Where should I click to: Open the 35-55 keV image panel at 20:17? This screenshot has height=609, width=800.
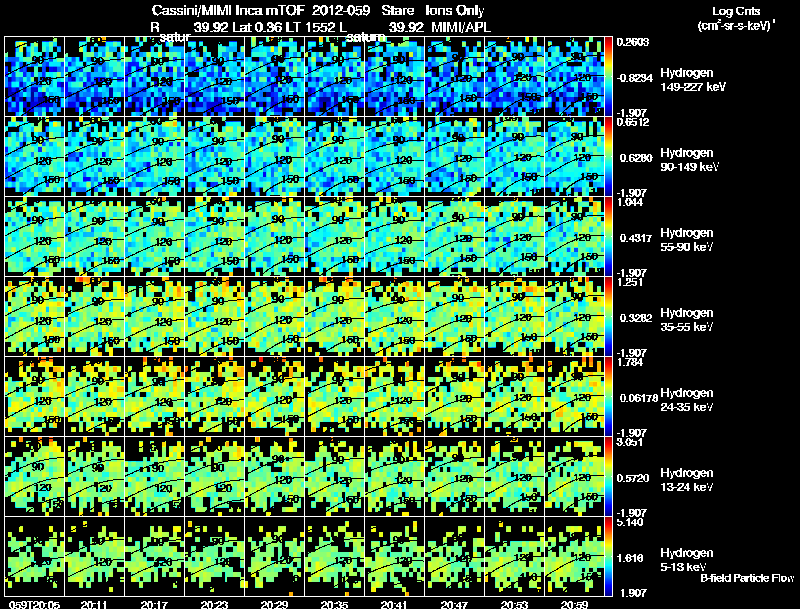(x=155, y=316)
